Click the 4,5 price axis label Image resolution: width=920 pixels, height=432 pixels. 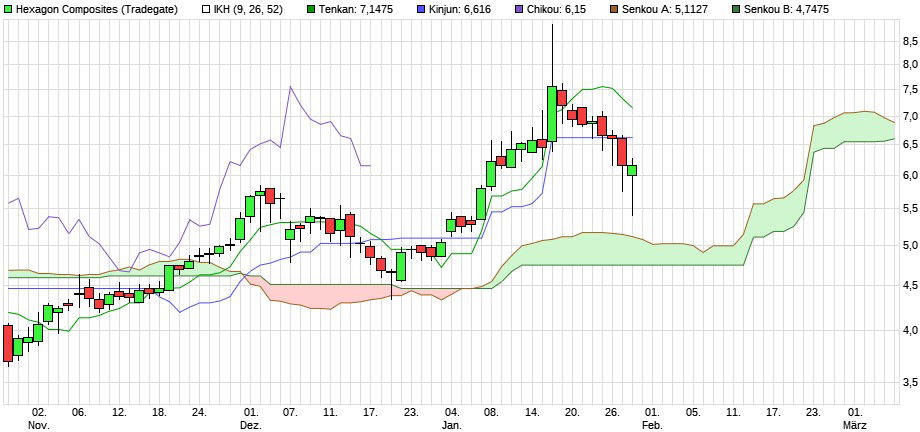click(911, 285)
